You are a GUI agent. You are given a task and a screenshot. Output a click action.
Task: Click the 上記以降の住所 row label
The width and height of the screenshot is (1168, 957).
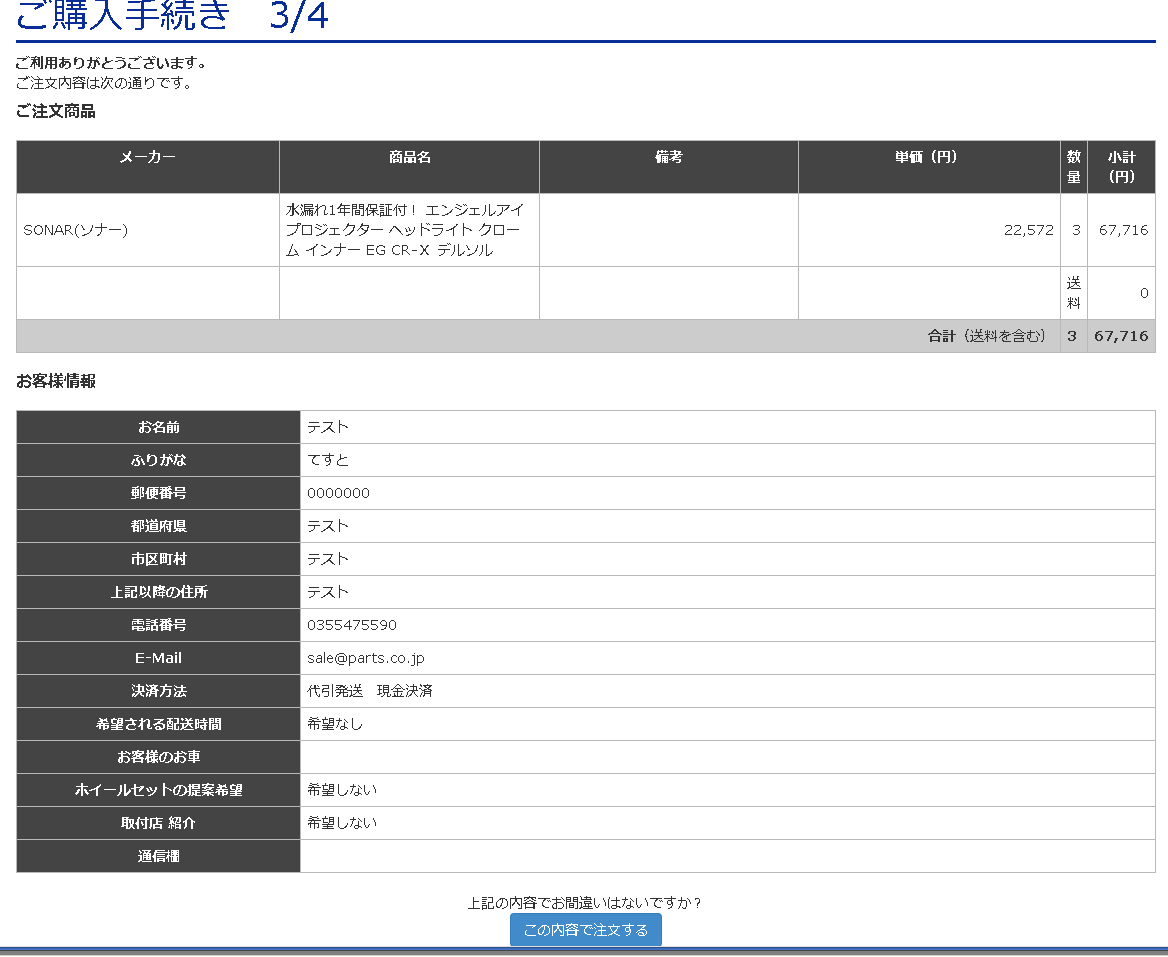[x=159, y=592]
